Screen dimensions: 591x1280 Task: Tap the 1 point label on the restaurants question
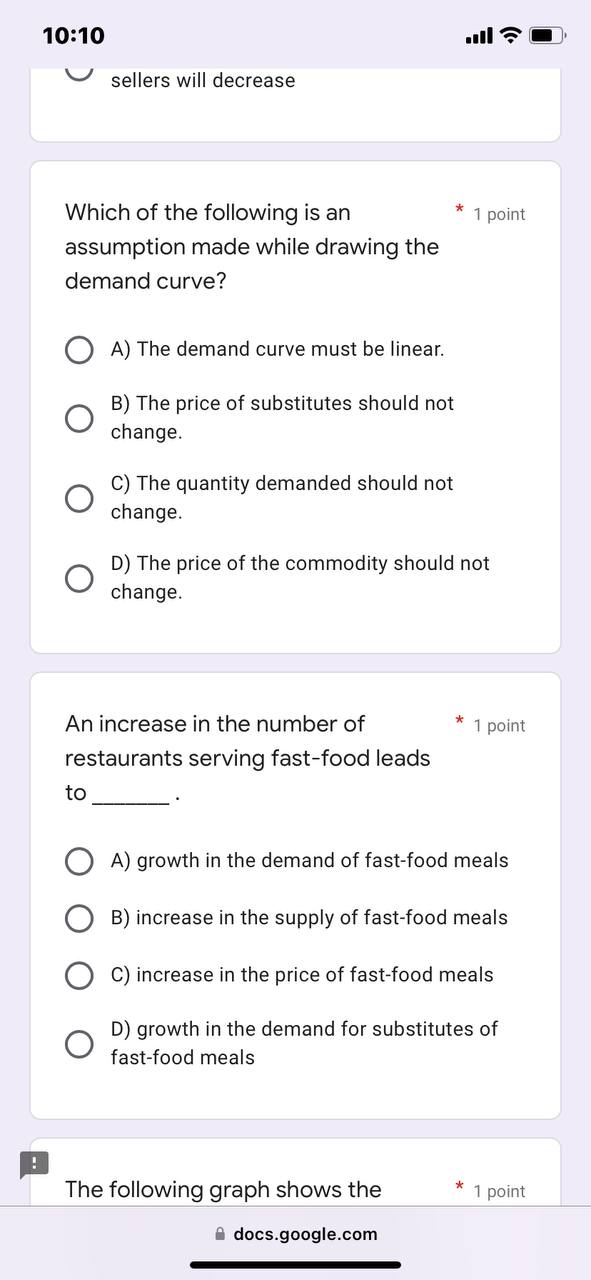point(499,725)
